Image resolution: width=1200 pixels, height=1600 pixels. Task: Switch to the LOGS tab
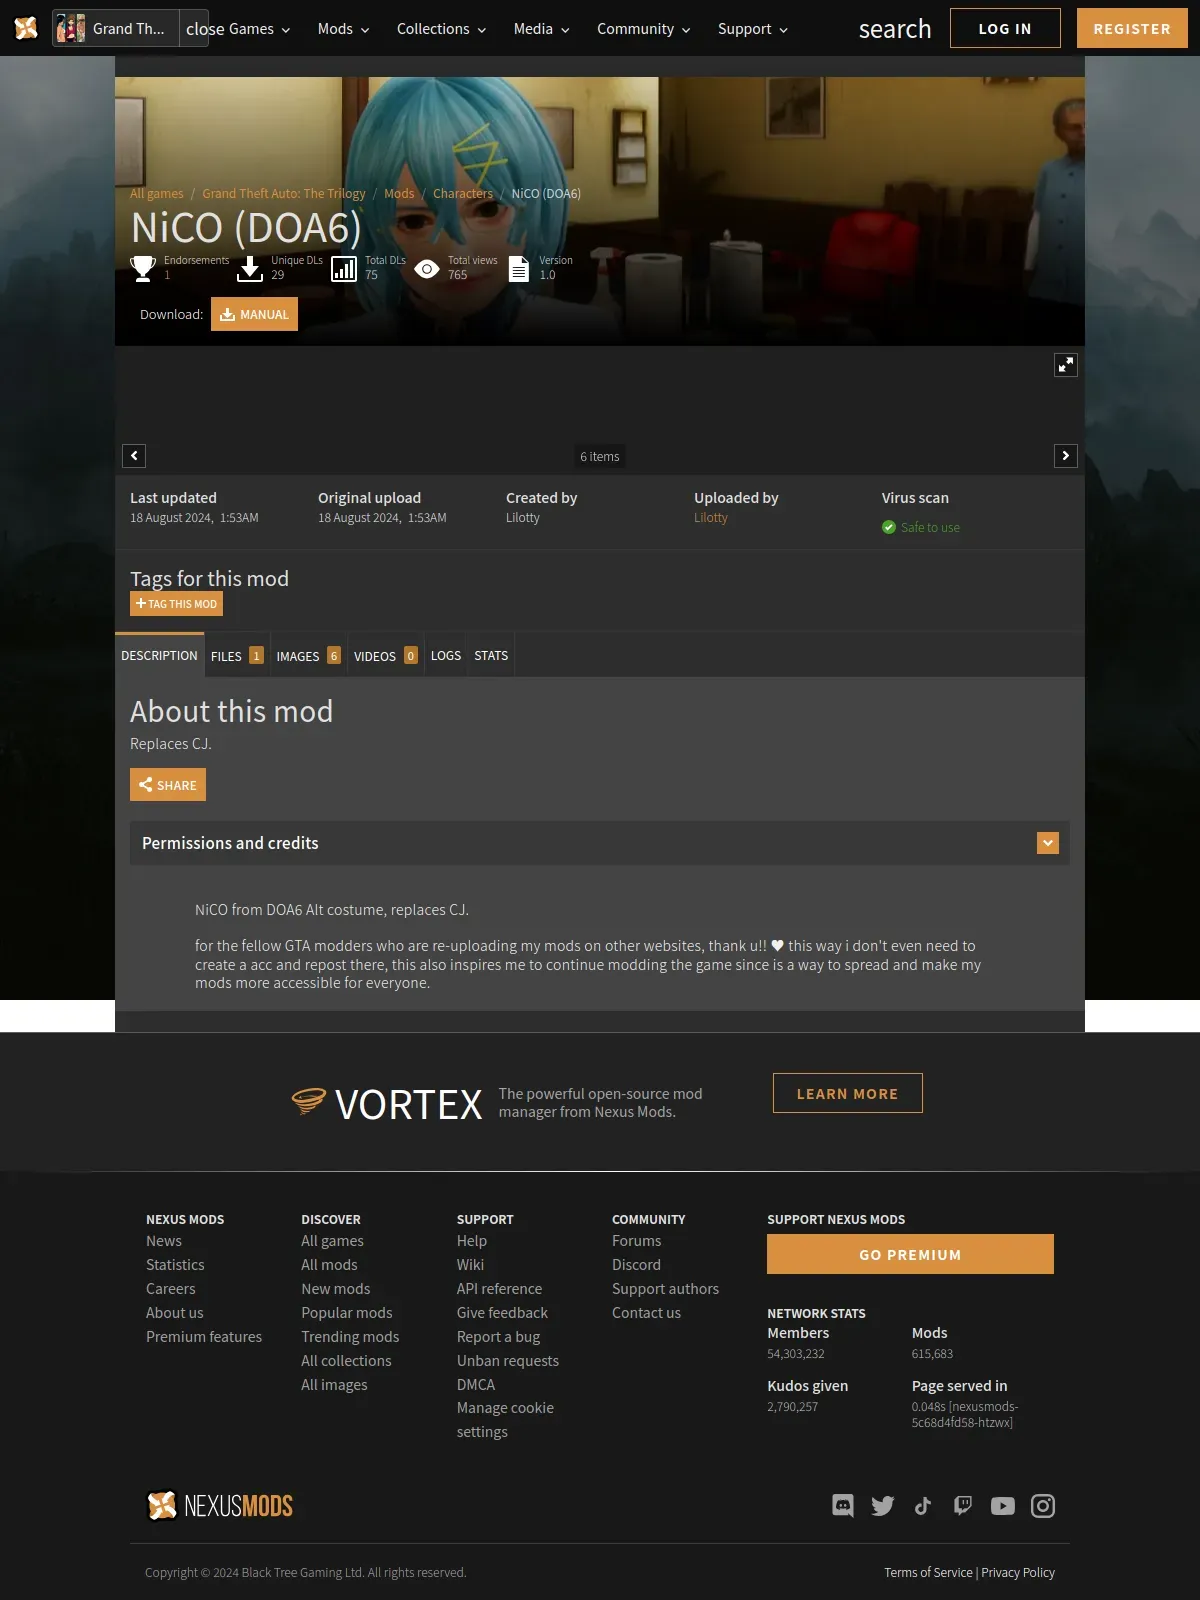pos(446,656)
